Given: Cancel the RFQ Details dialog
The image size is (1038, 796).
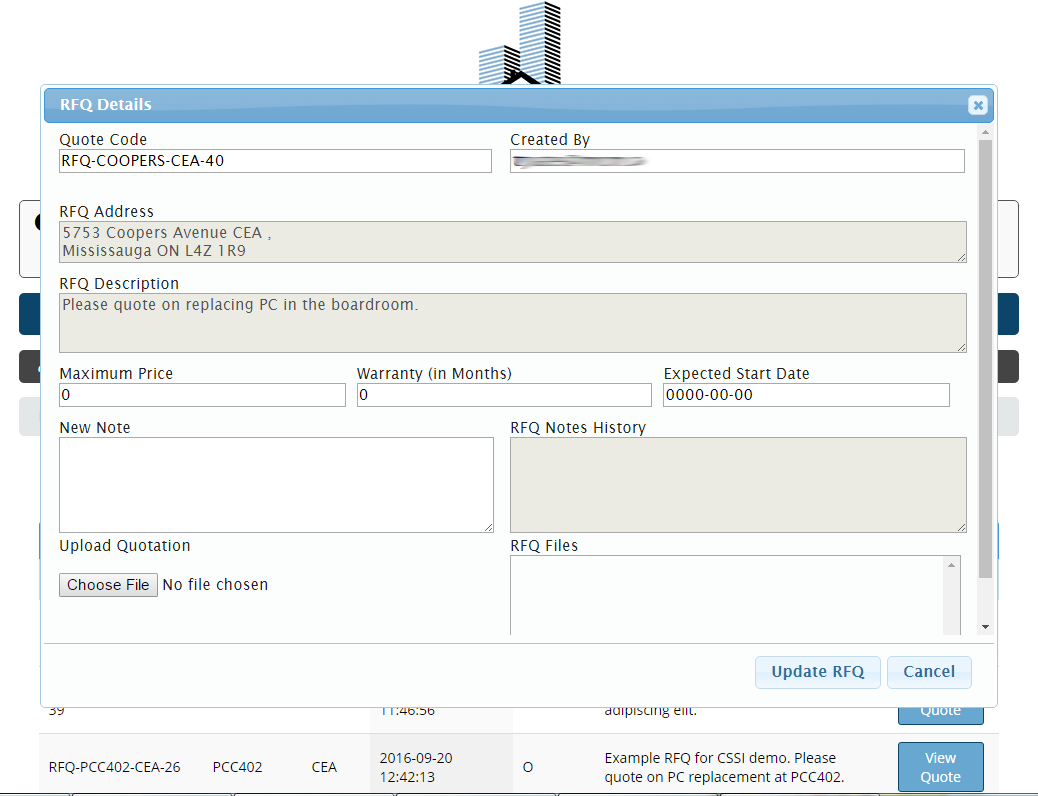Looking at the screenshot, I should click(x=928, y=672).
